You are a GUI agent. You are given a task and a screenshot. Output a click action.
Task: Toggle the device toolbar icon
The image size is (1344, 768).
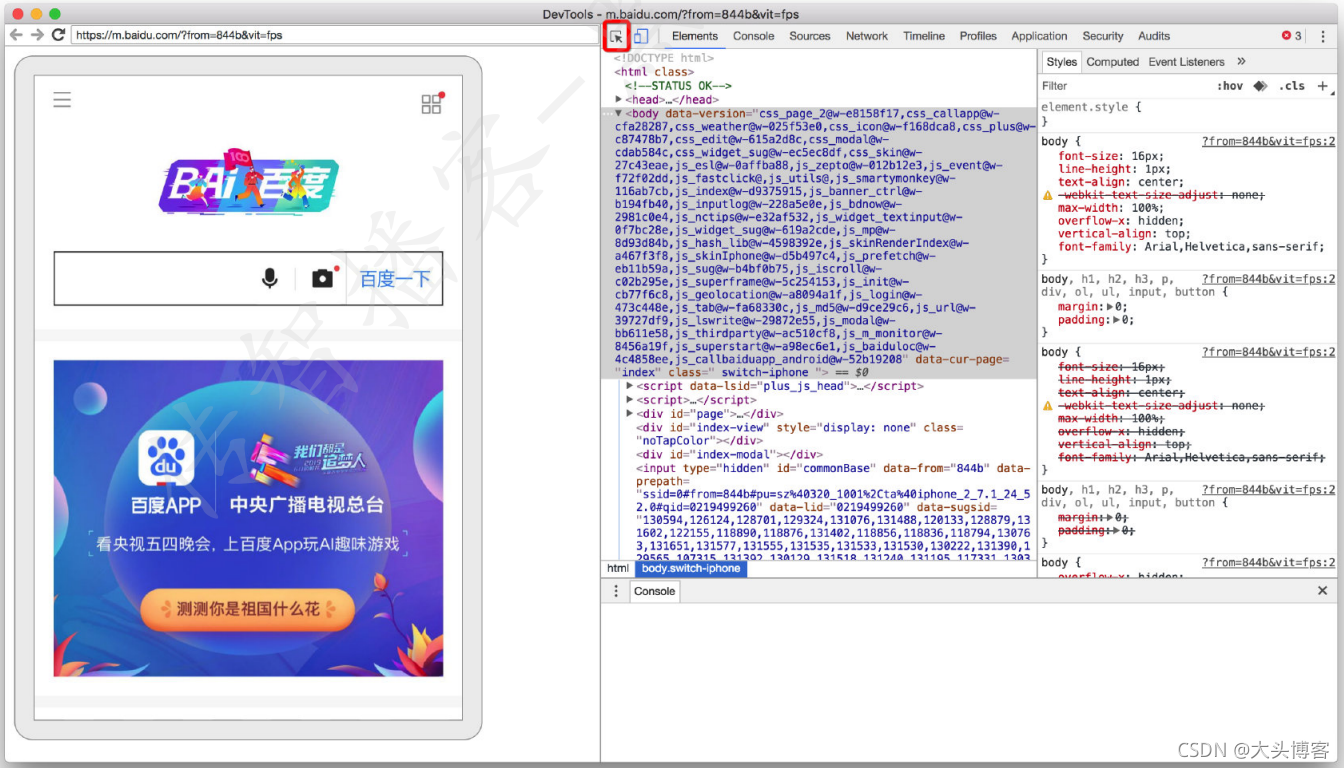tap(641, 36)
